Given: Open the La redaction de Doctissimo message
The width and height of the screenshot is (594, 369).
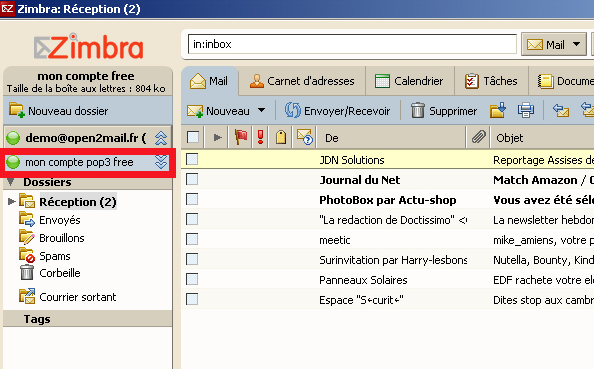Looking at the screenshot, I should (388, 220).
